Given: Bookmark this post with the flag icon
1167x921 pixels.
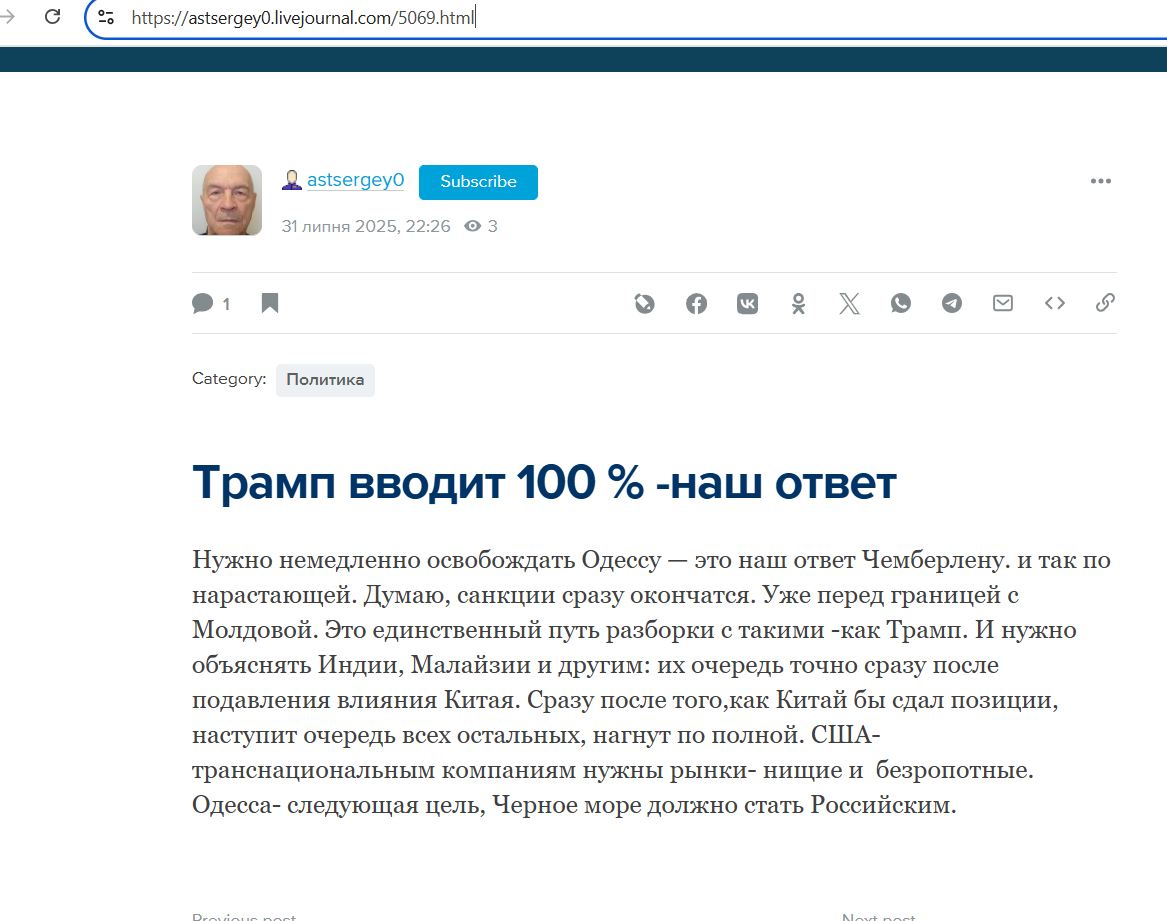Looking at the screenshot, I should [x=270, y=303].
